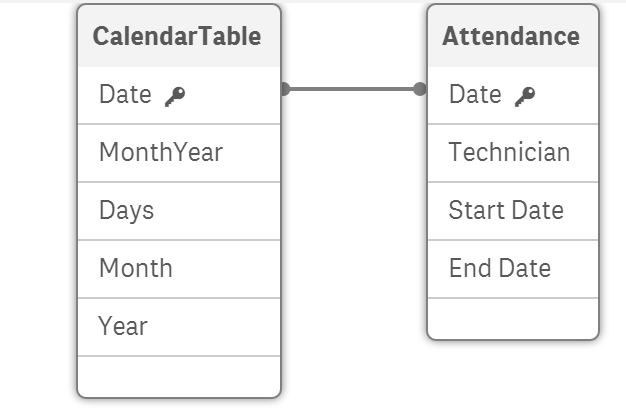
Task: Select the Days field
Action: (127, 211)
